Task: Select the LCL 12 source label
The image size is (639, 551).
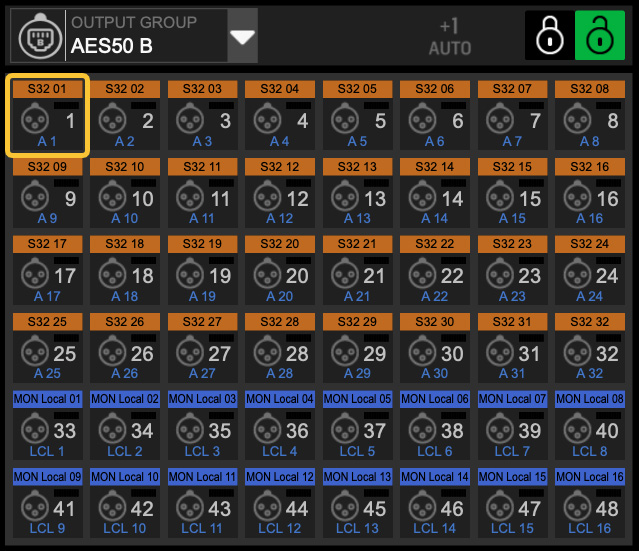Action: pyautogui.click(x=280, y=528)
